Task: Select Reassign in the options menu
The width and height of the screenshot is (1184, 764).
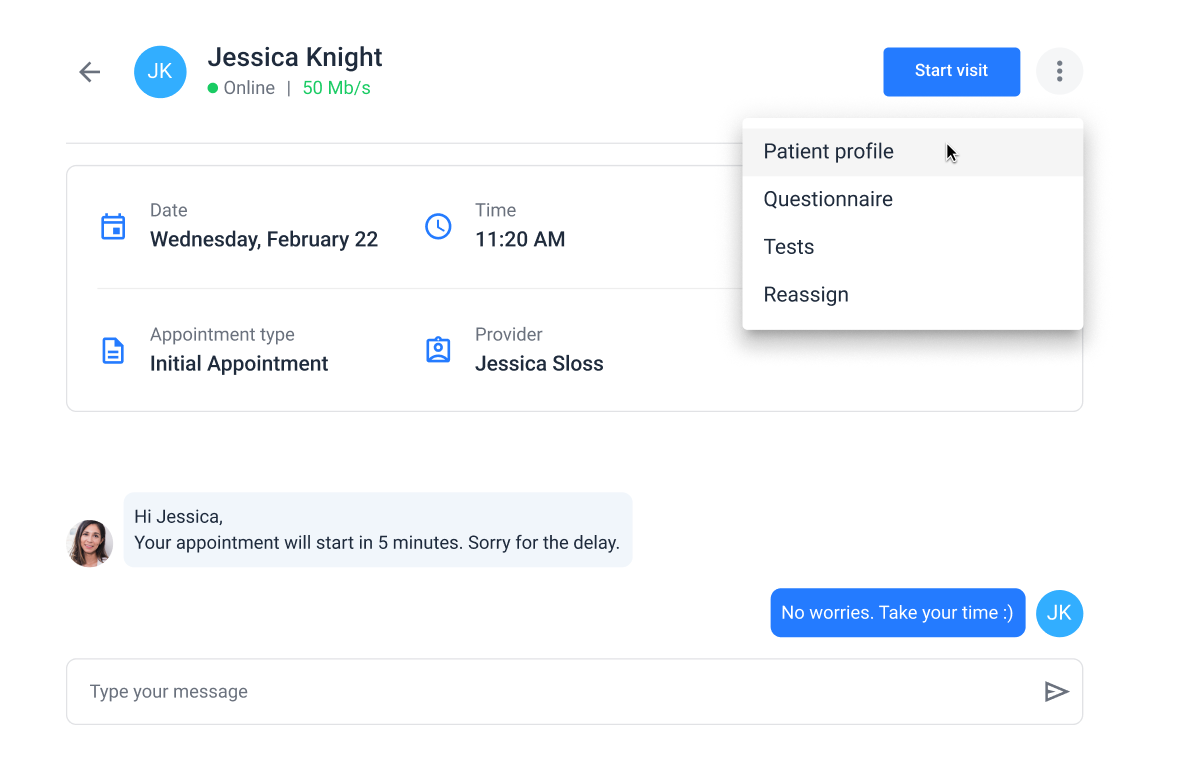Action: click(806, 295)
